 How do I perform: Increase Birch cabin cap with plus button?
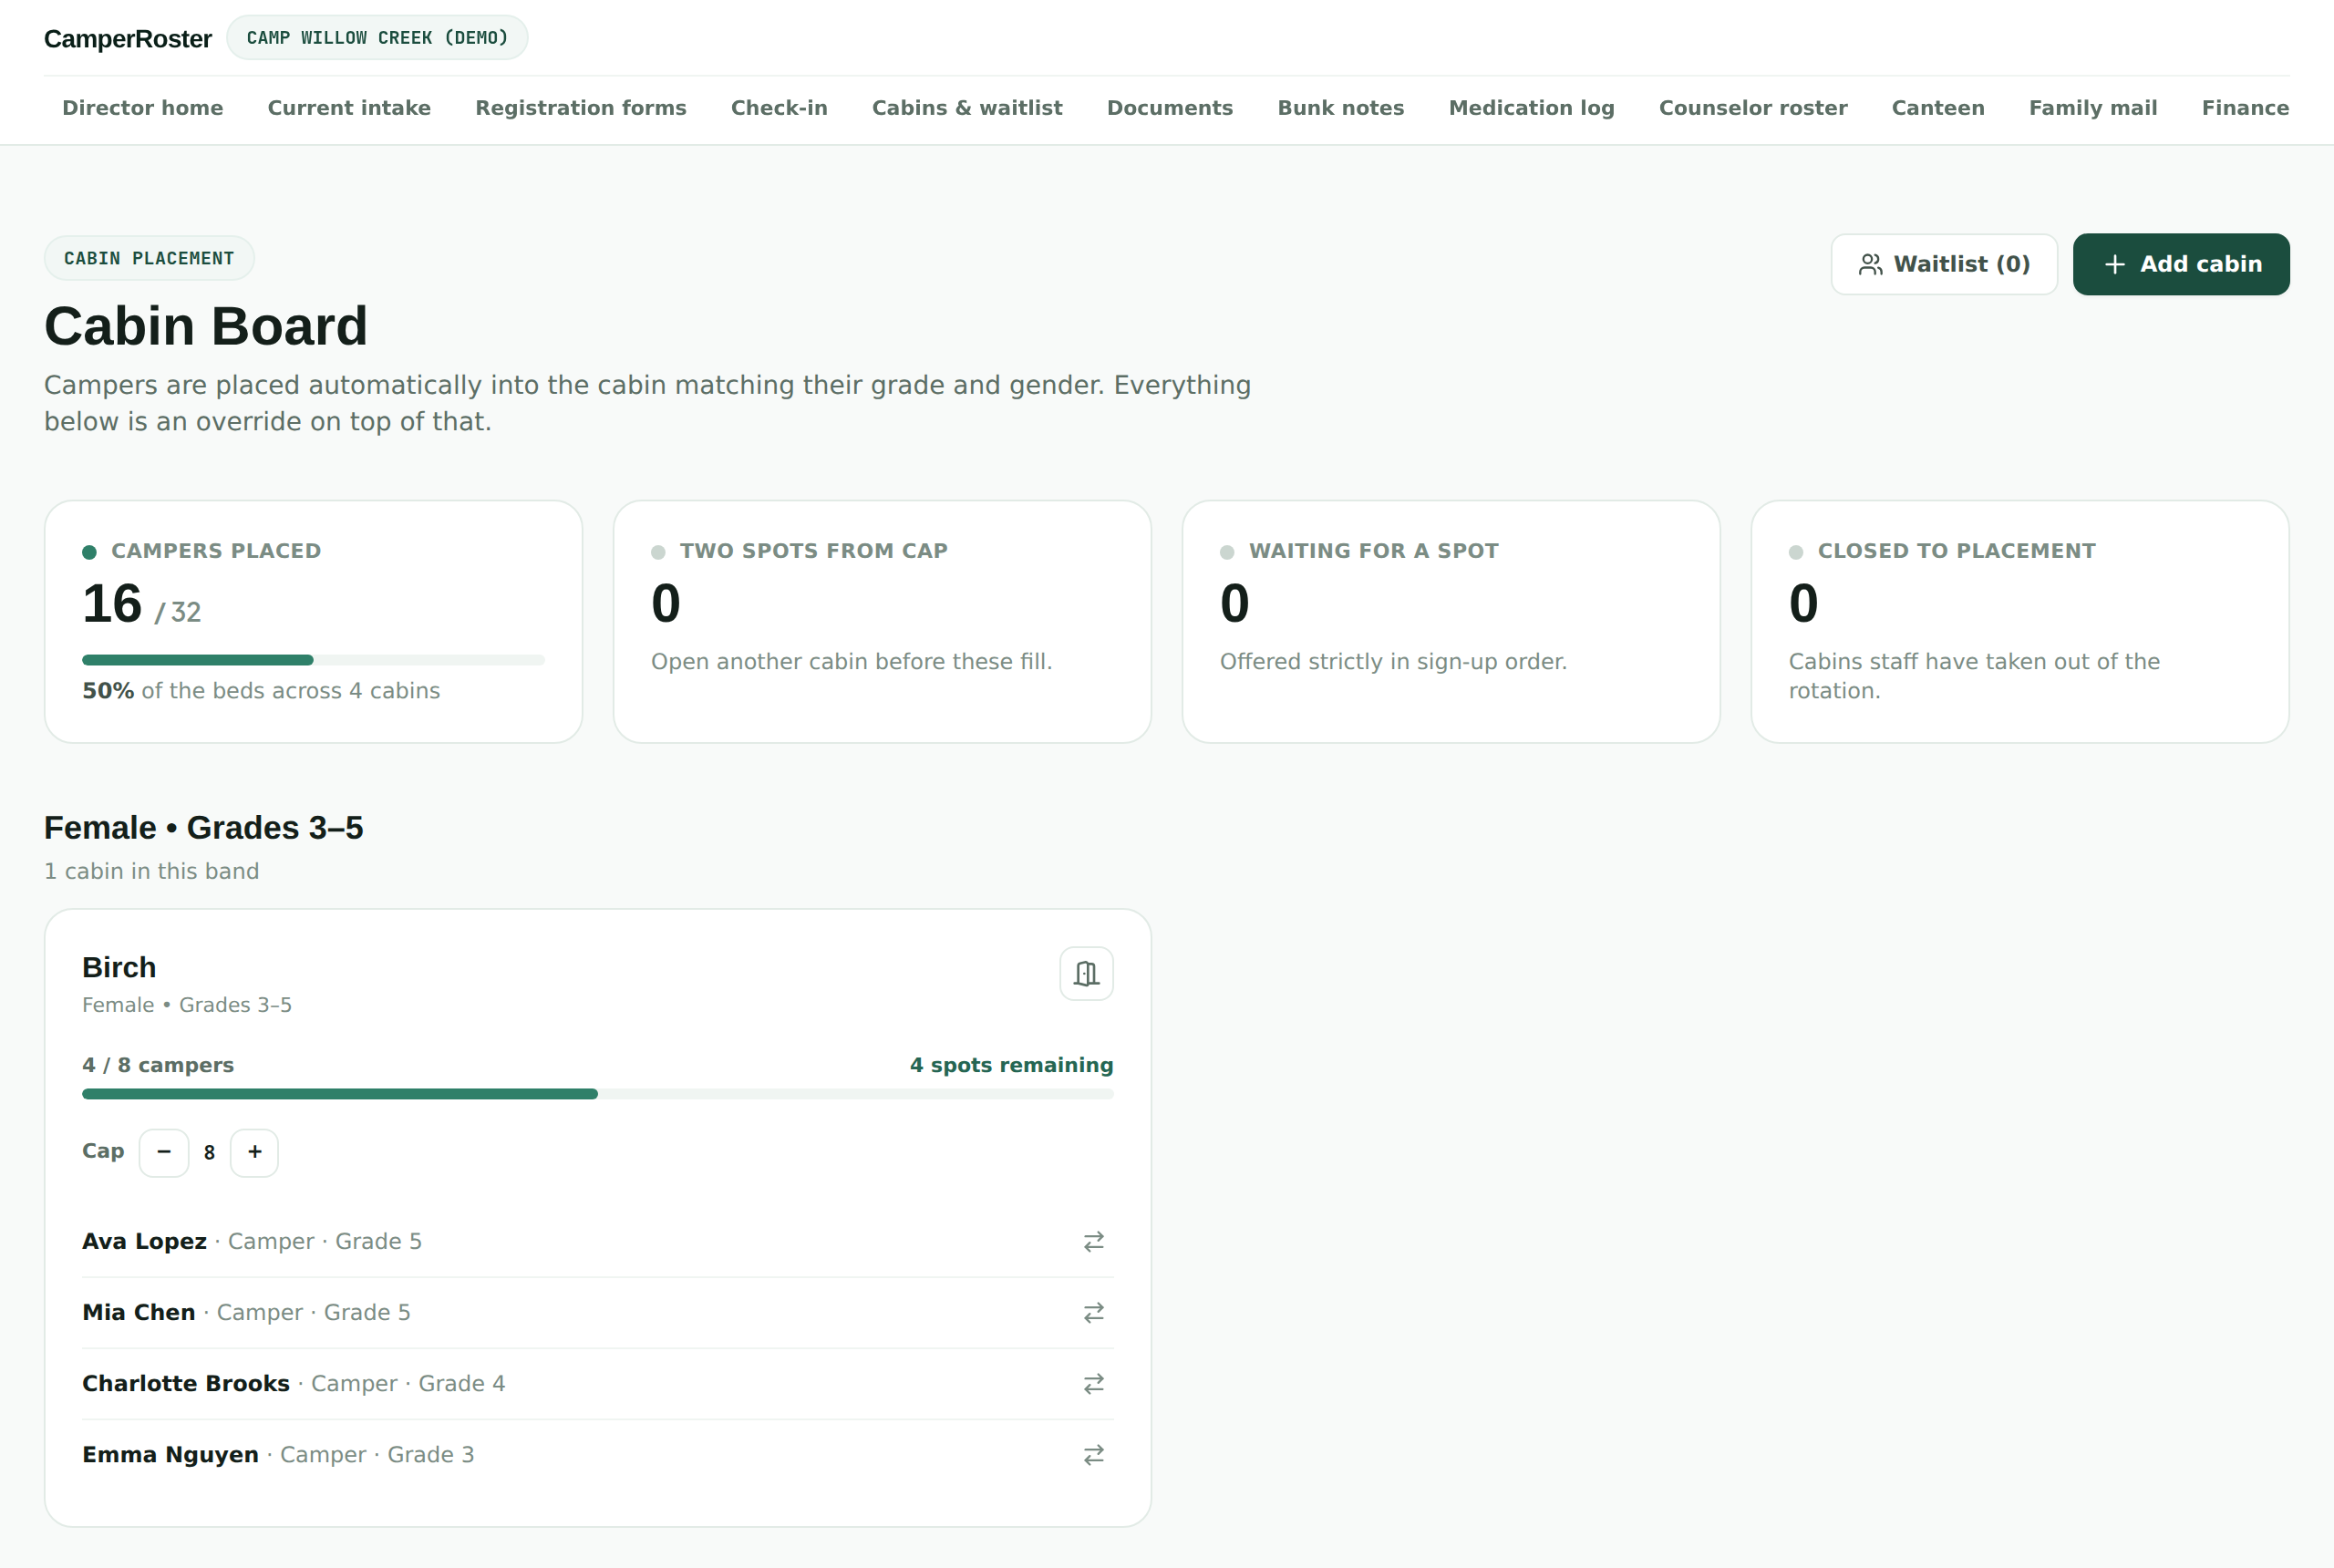(x=254, y=1152)
